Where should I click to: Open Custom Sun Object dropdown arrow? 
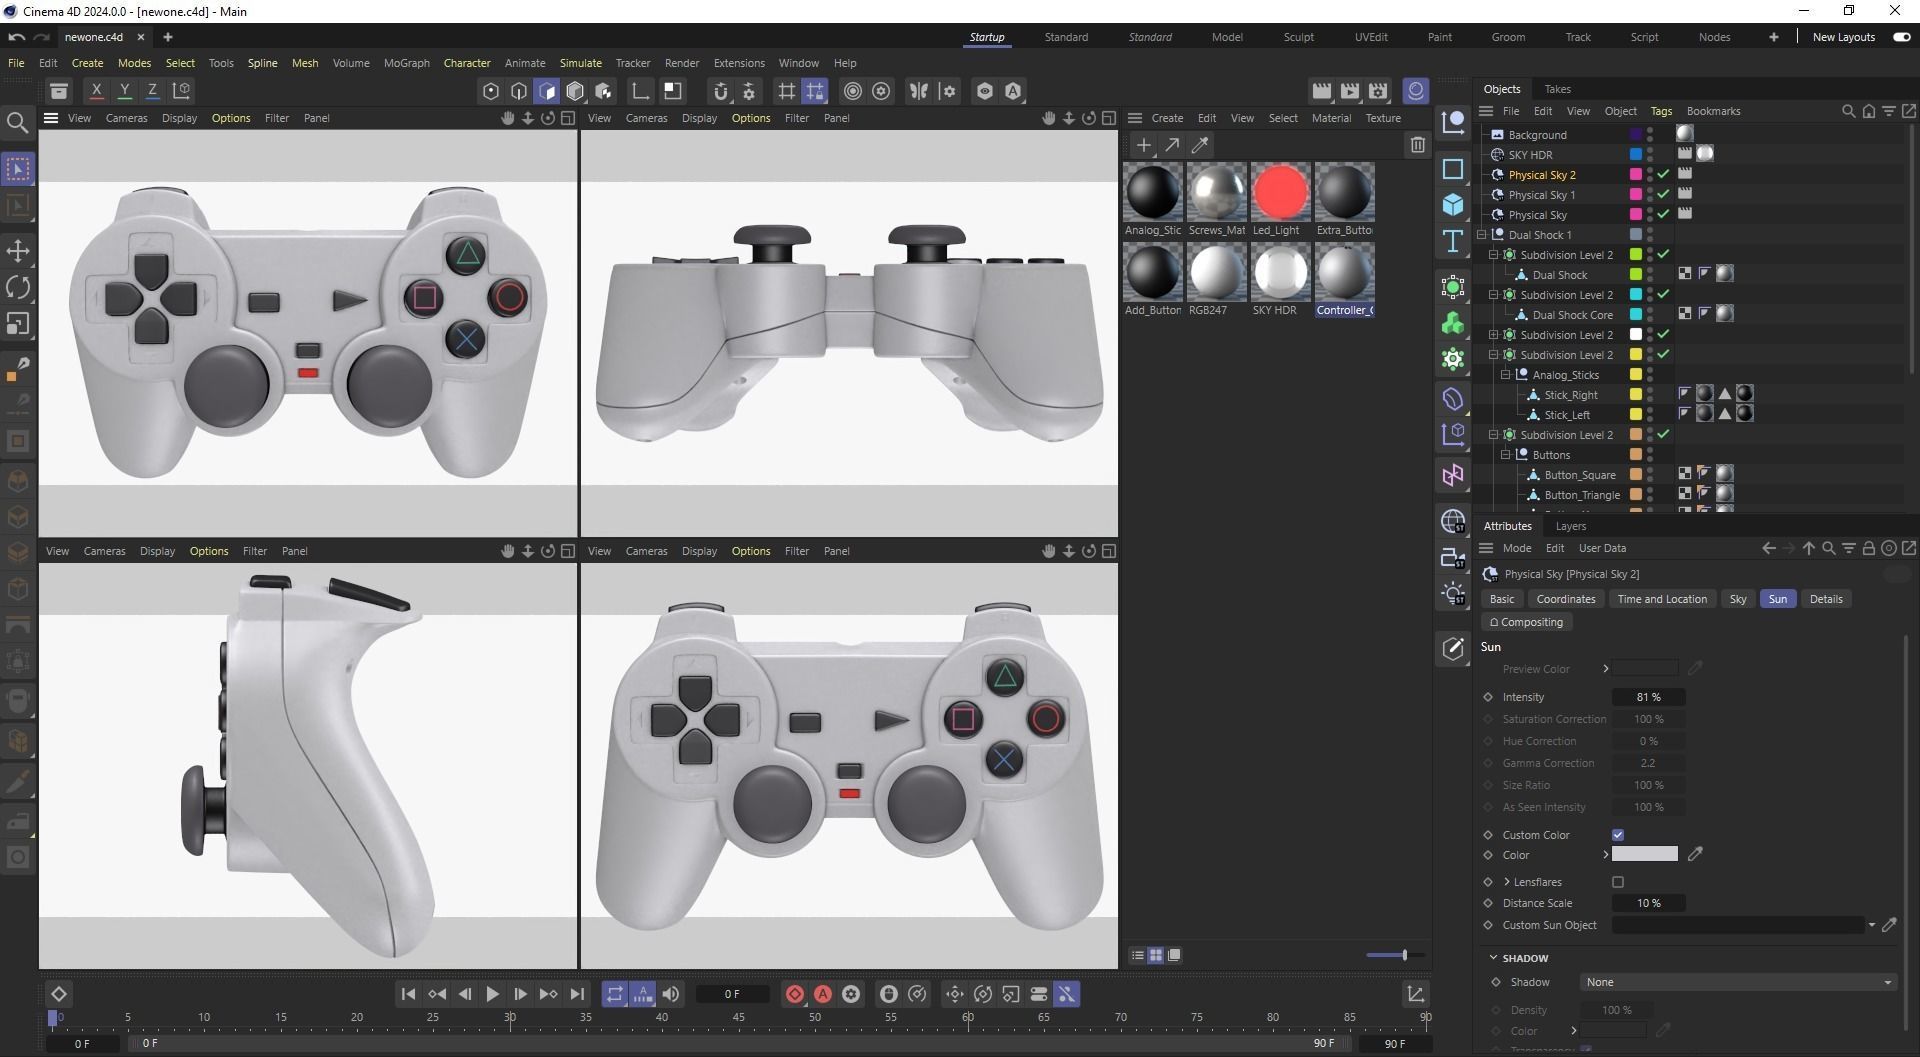click(1871, 925)
